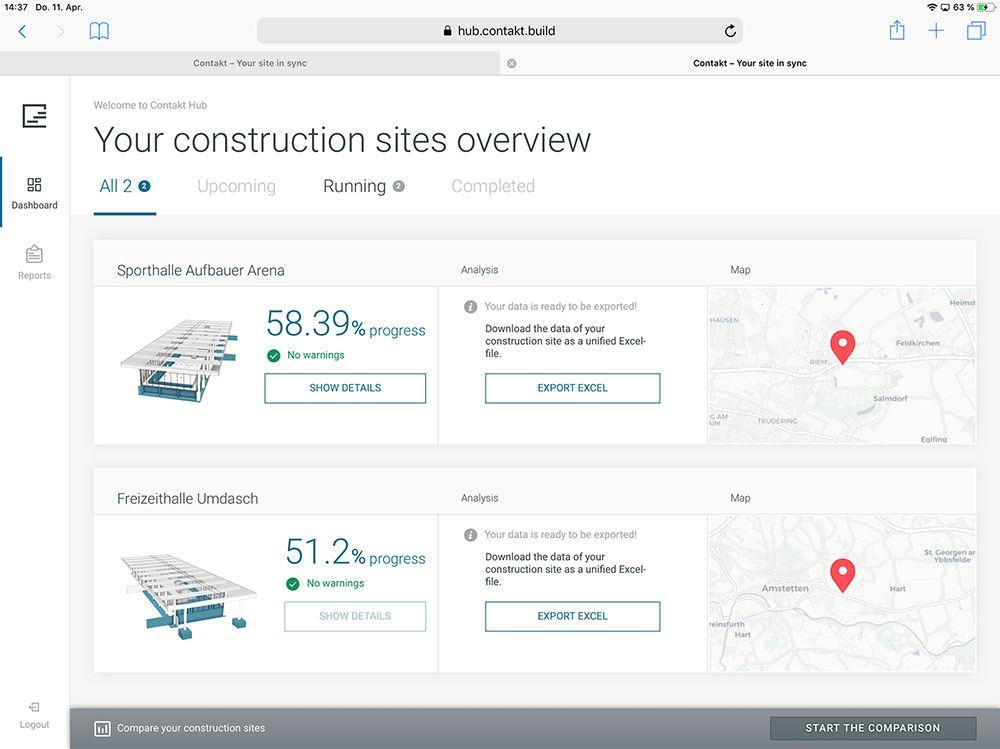Screen dimensions: 1000x749
Task: Switch to the Completed tab
Action: (493, 186)
